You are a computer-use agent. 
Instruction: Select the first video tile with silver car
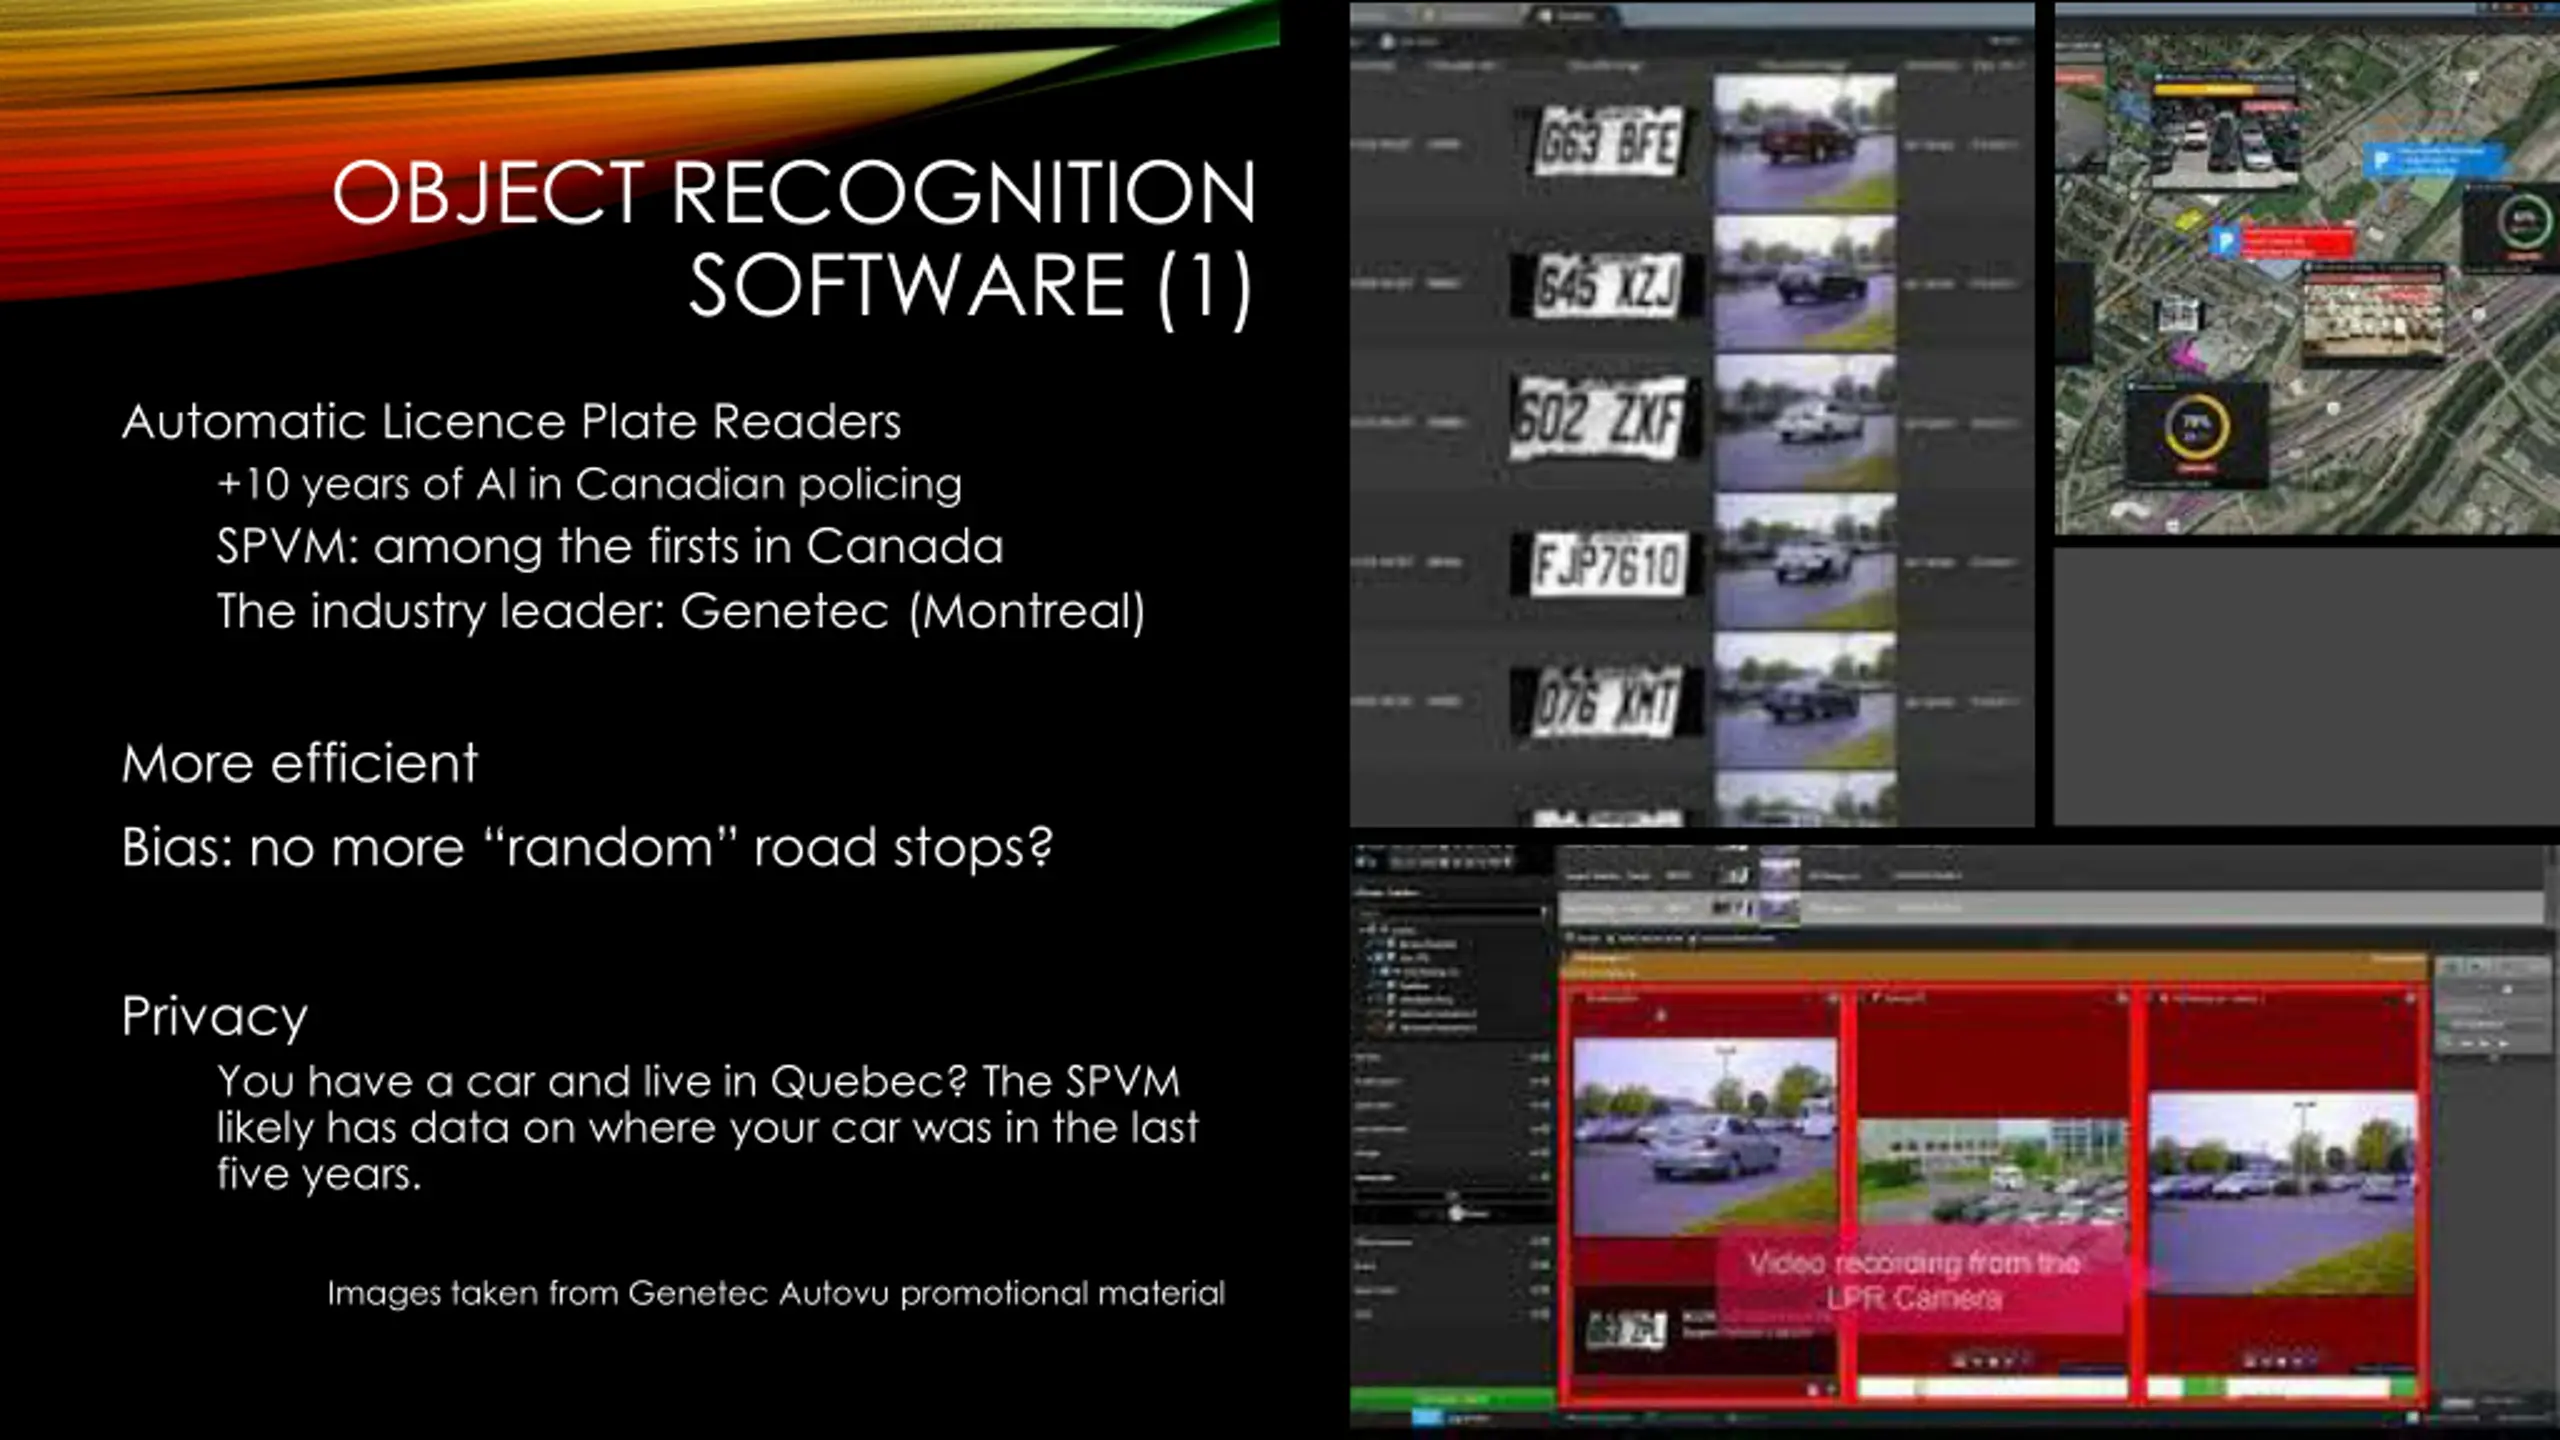(x=1704, y=1136)
